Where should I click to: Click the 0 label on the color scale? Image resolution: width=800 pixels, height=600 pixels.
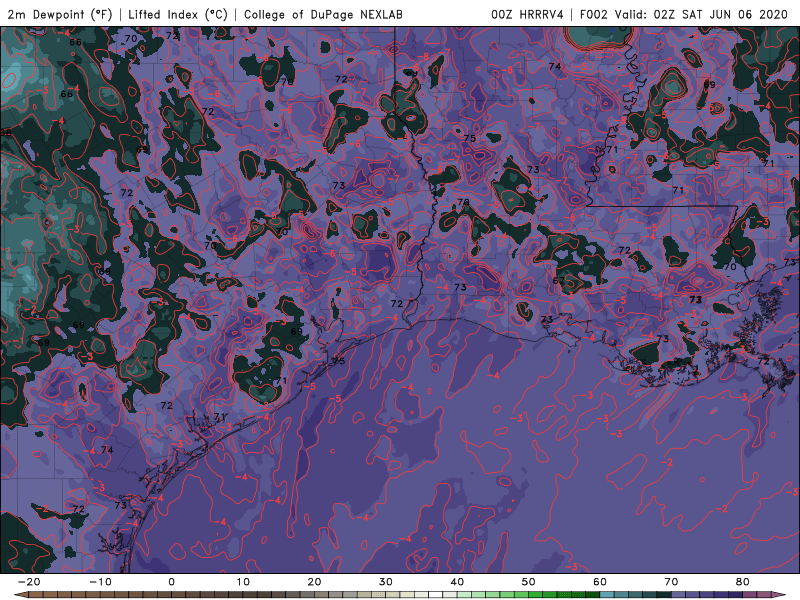click(x=171, y=582)
